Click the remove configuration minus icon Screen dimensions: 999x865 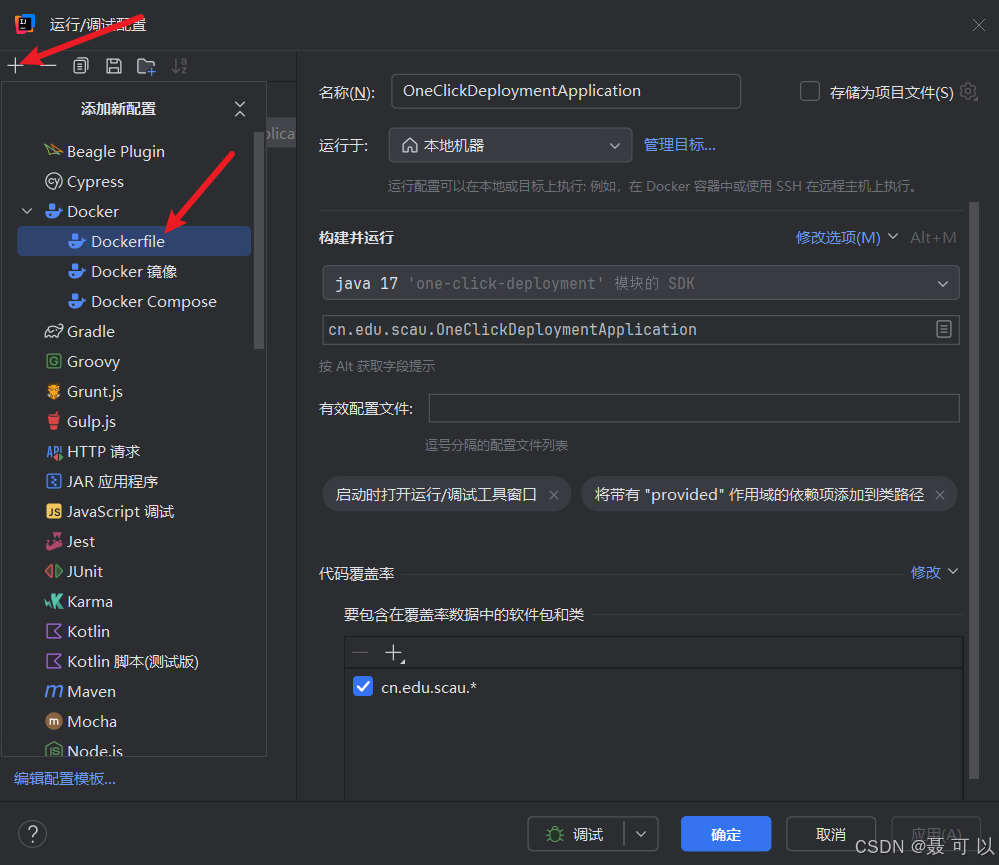tap(48, 65)
